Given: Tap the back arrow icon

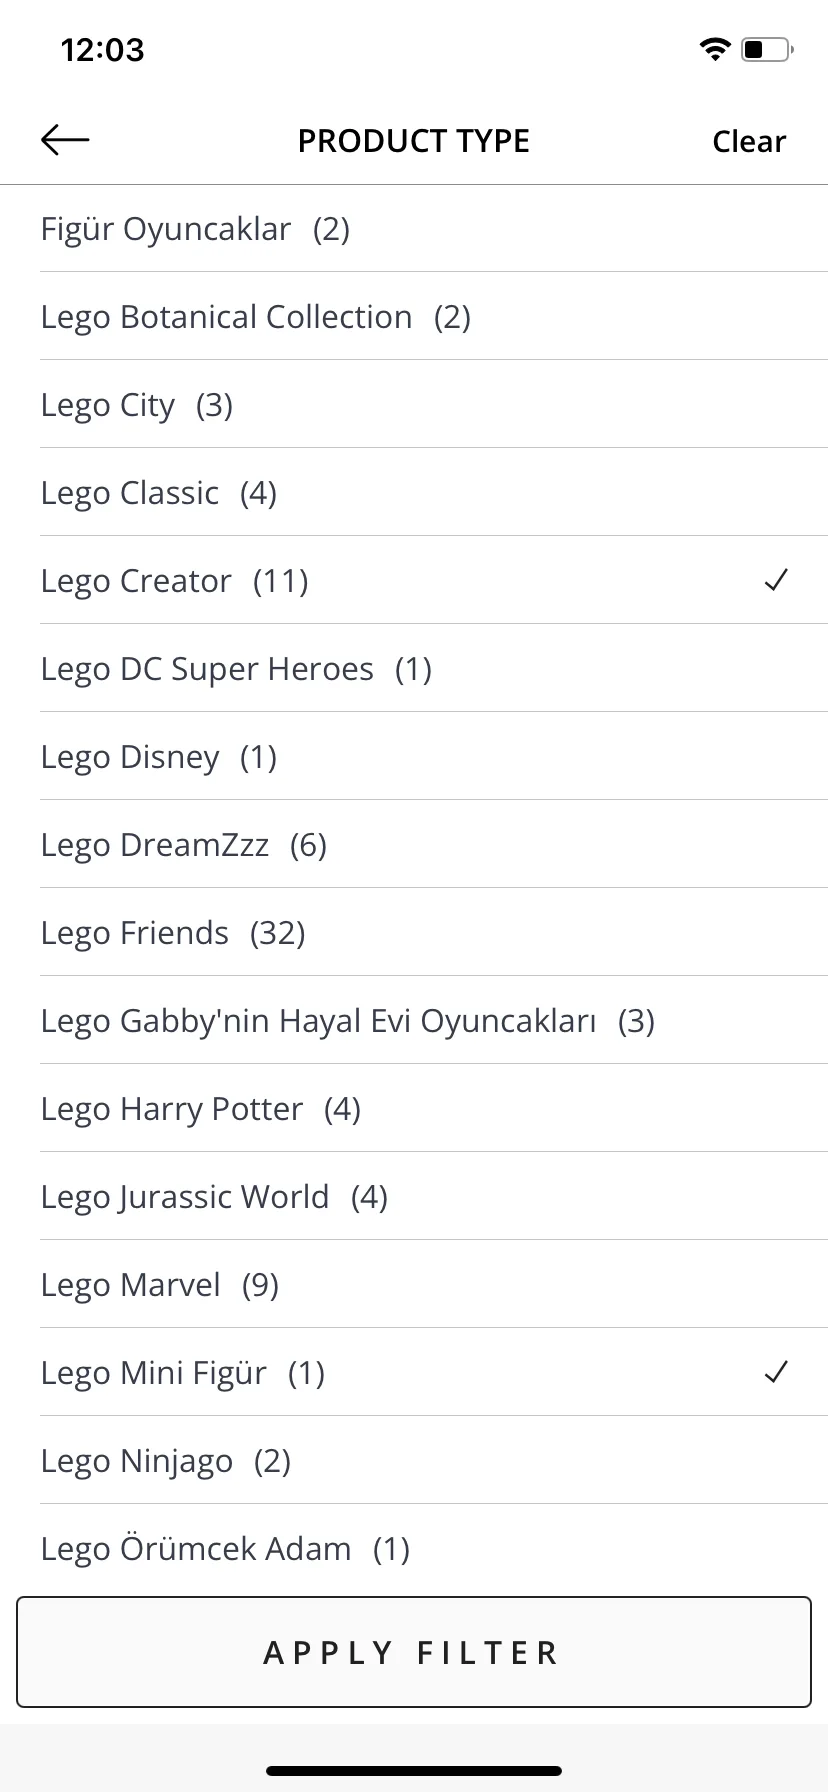Looking at the screenshot, I should 65,141.
